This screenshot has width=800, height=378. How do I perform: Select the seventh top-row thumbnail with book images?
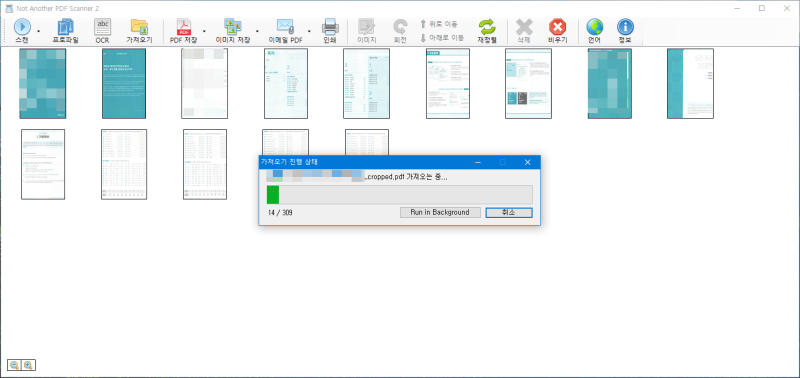point(528,84)
